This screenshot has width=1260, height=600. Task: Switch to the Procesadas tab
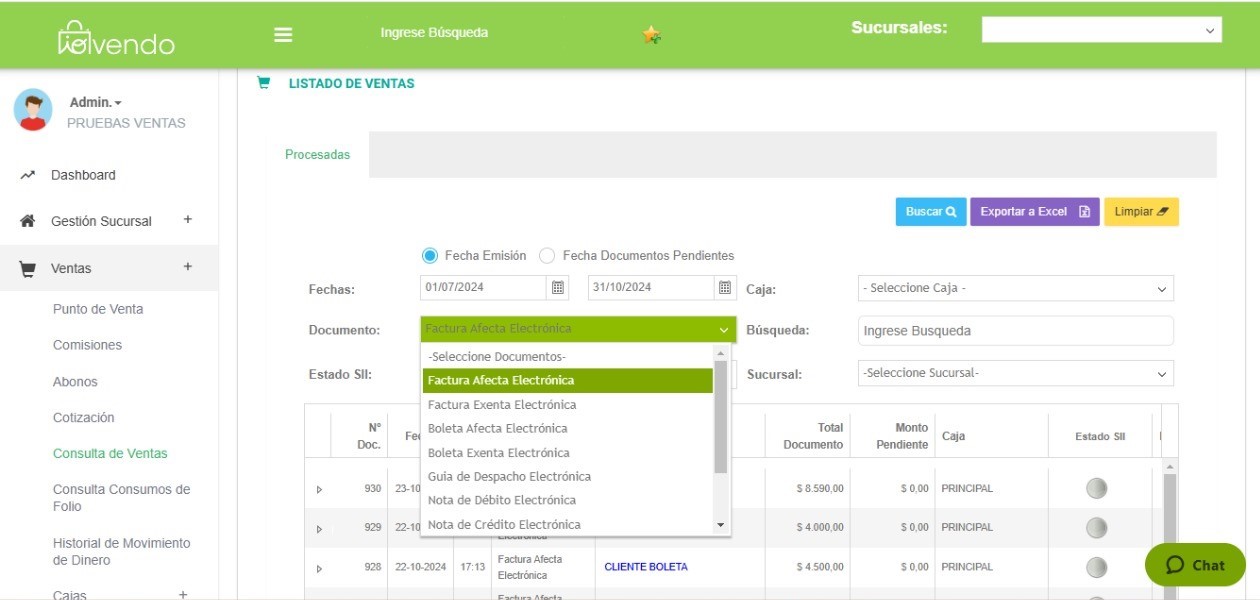point(317,155)
